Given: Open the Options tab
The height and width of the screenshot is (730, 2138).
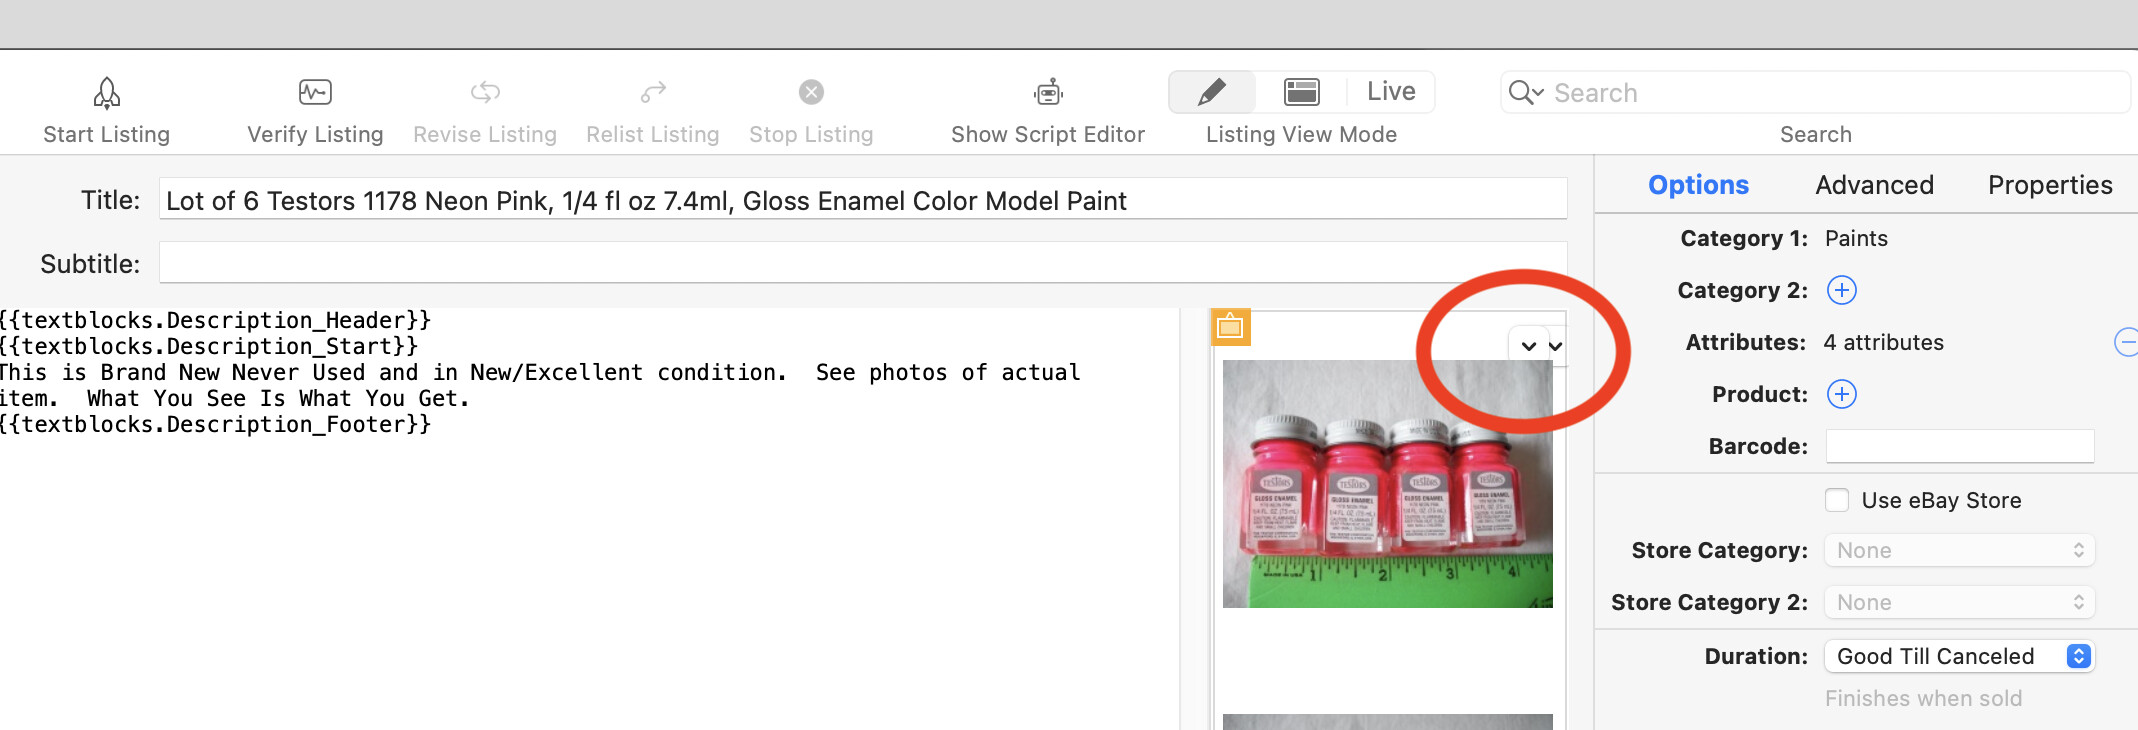Looking at the screenshot, I should (1698, 185).
